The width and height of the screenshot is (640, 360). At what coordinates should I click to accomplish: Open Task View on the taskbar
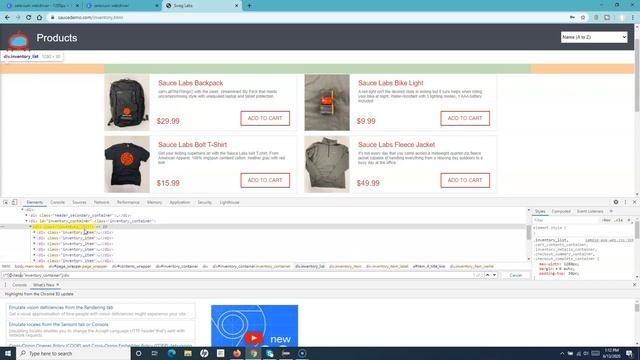pyautogui.click(x=155, y=353)
